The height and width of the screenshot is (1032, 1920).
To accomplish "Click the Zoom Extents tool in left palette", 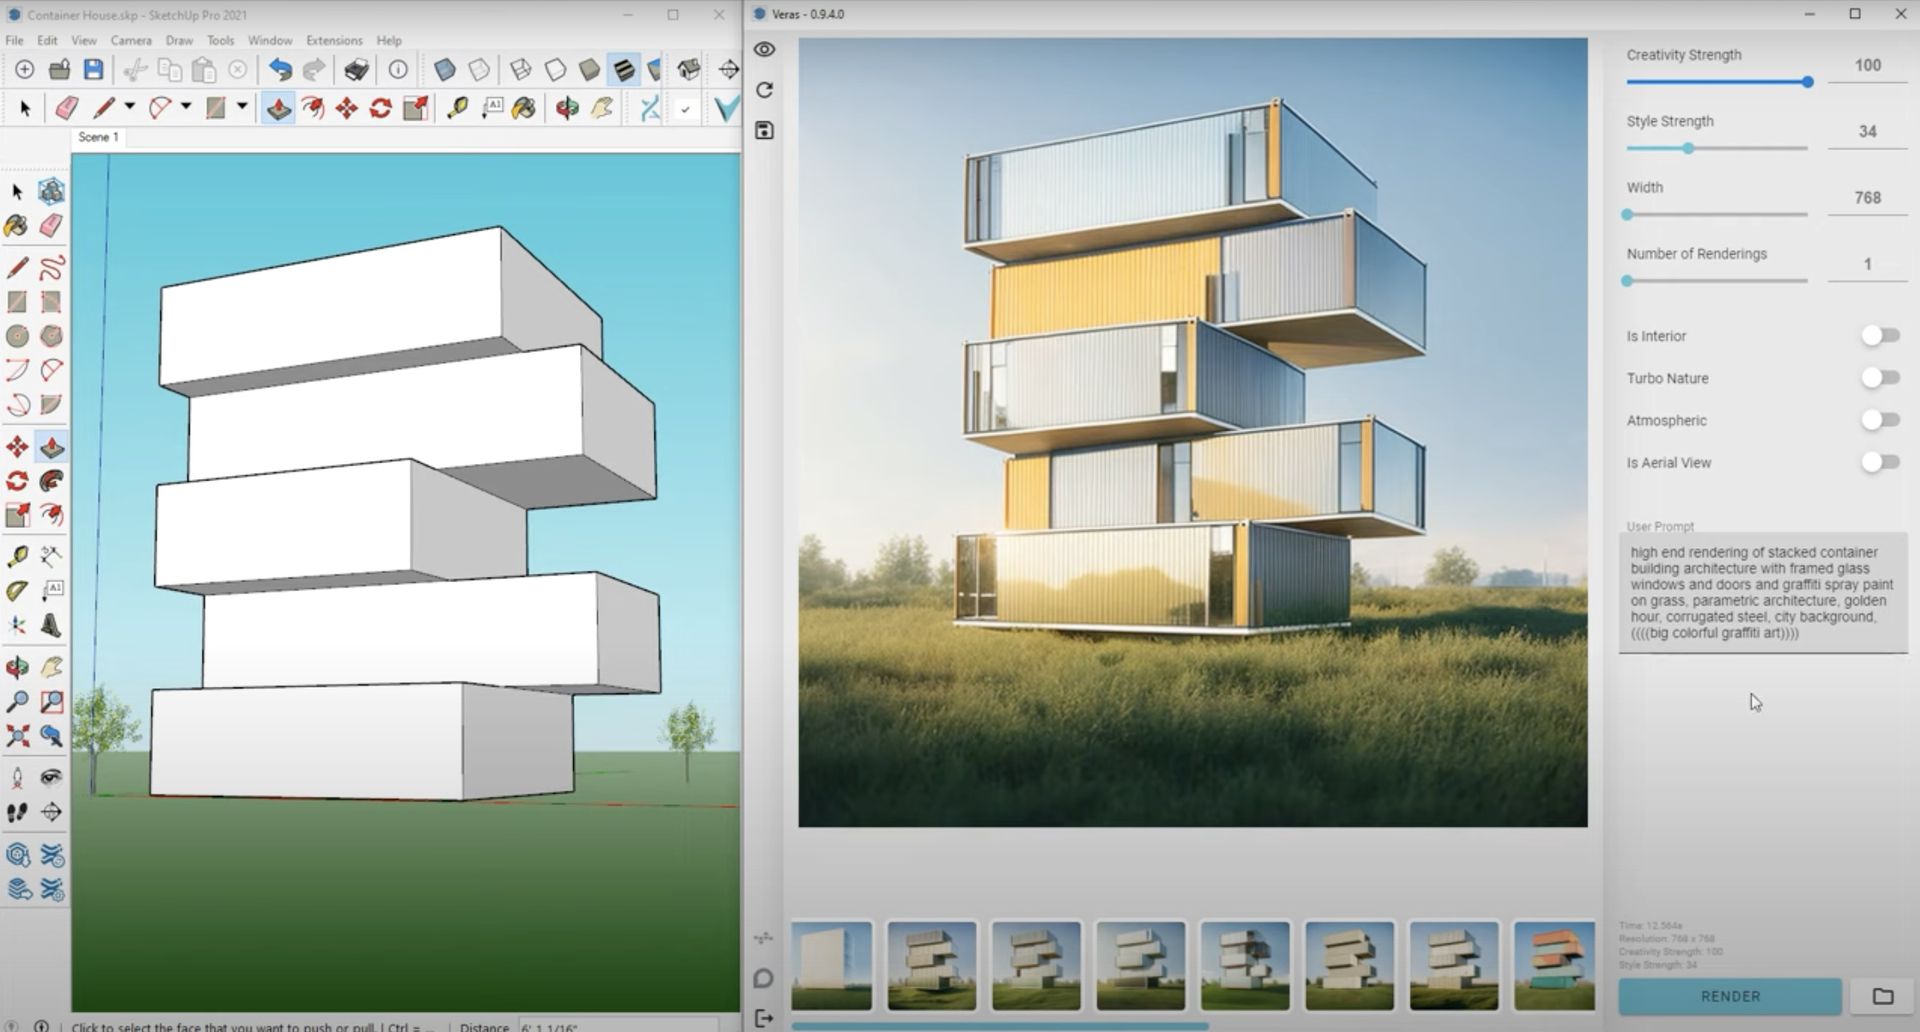I will 17,737.
